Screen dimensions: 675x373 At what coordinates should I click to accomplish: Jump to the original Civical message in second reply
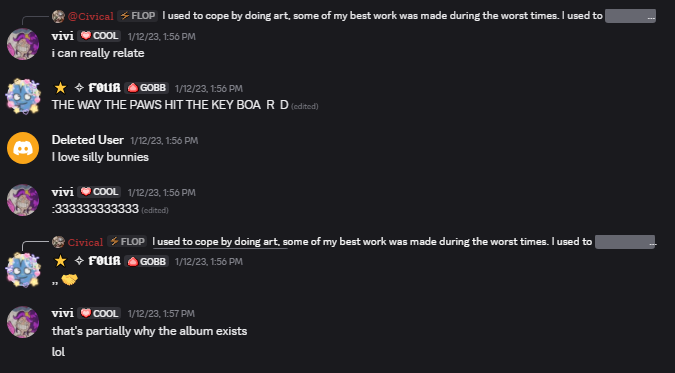pyautogui.click(x=372, y=242)
